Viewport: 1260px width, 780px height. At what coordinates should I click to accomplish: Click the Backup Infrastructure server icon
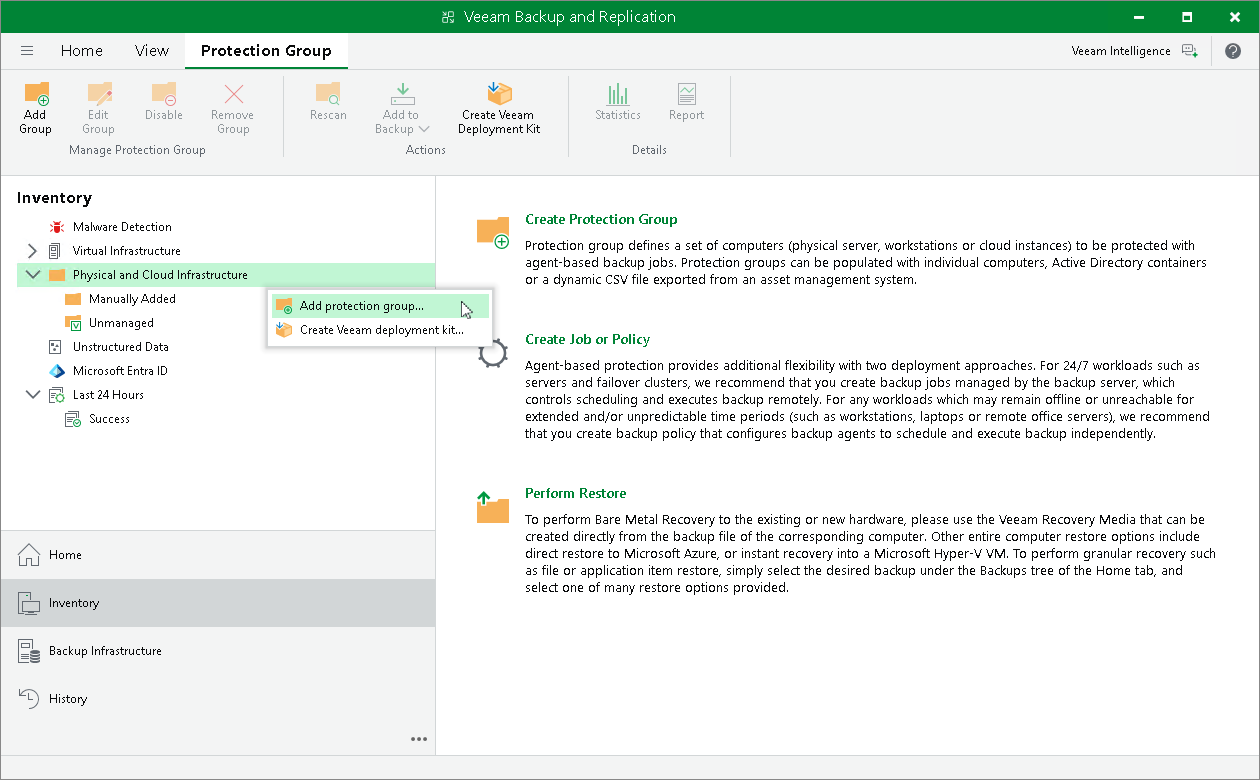[x=29, y=651]
